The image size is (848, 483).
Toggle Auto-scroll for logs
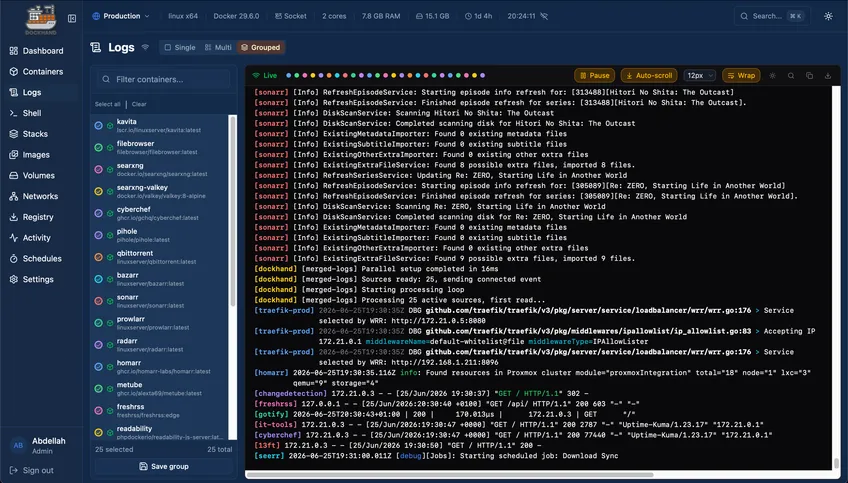pos(649,76)
